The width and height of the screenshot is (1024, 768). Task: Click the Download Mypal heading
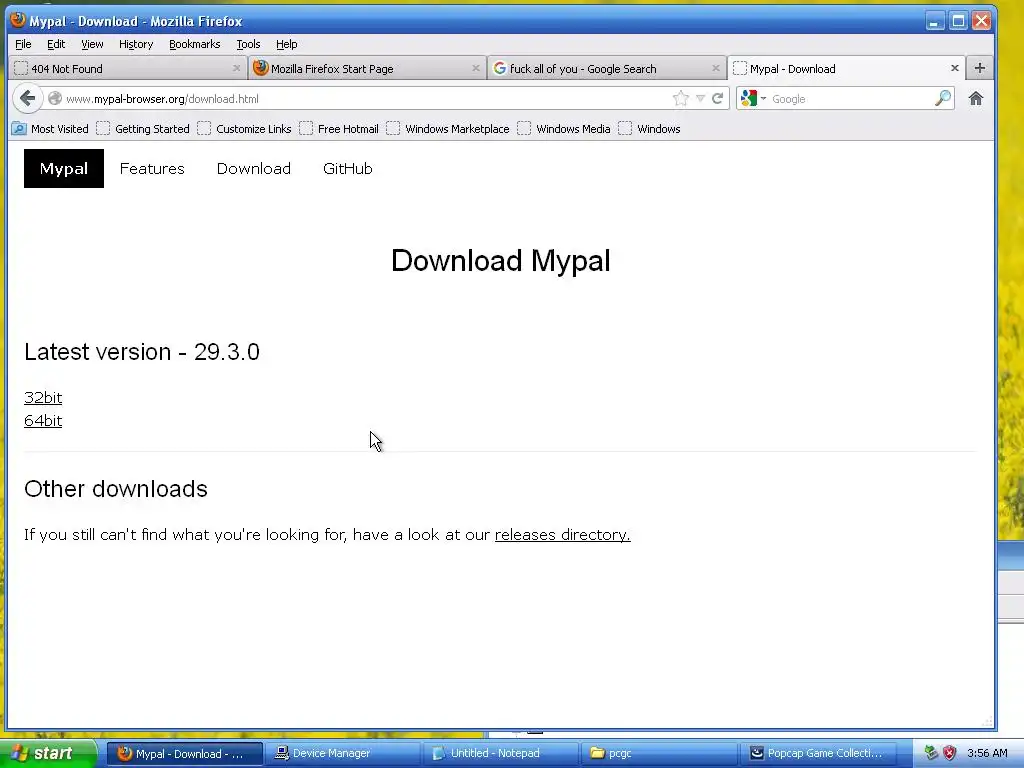pos(500,261)
